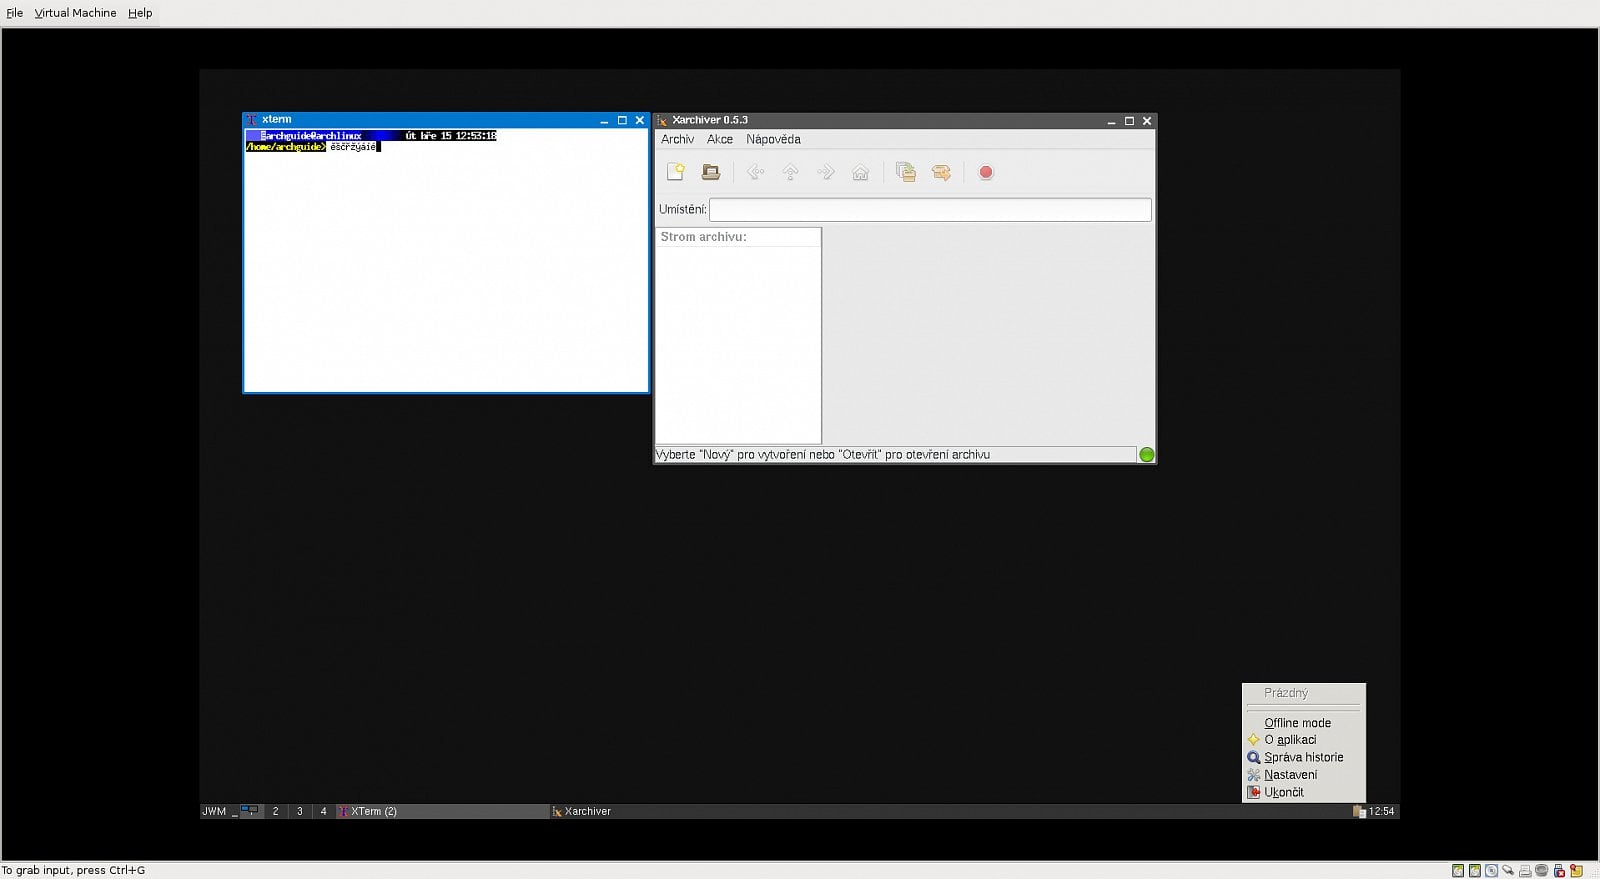This screenshot has height=879, width=1600.
Task: Click the Xarchiver window title bar icon
Action: click(x=662, y=121)
